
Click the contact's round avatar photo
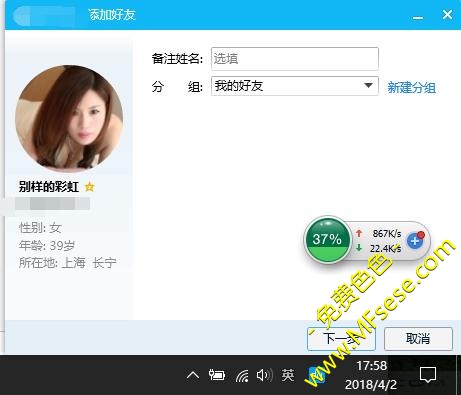(69, 117)
